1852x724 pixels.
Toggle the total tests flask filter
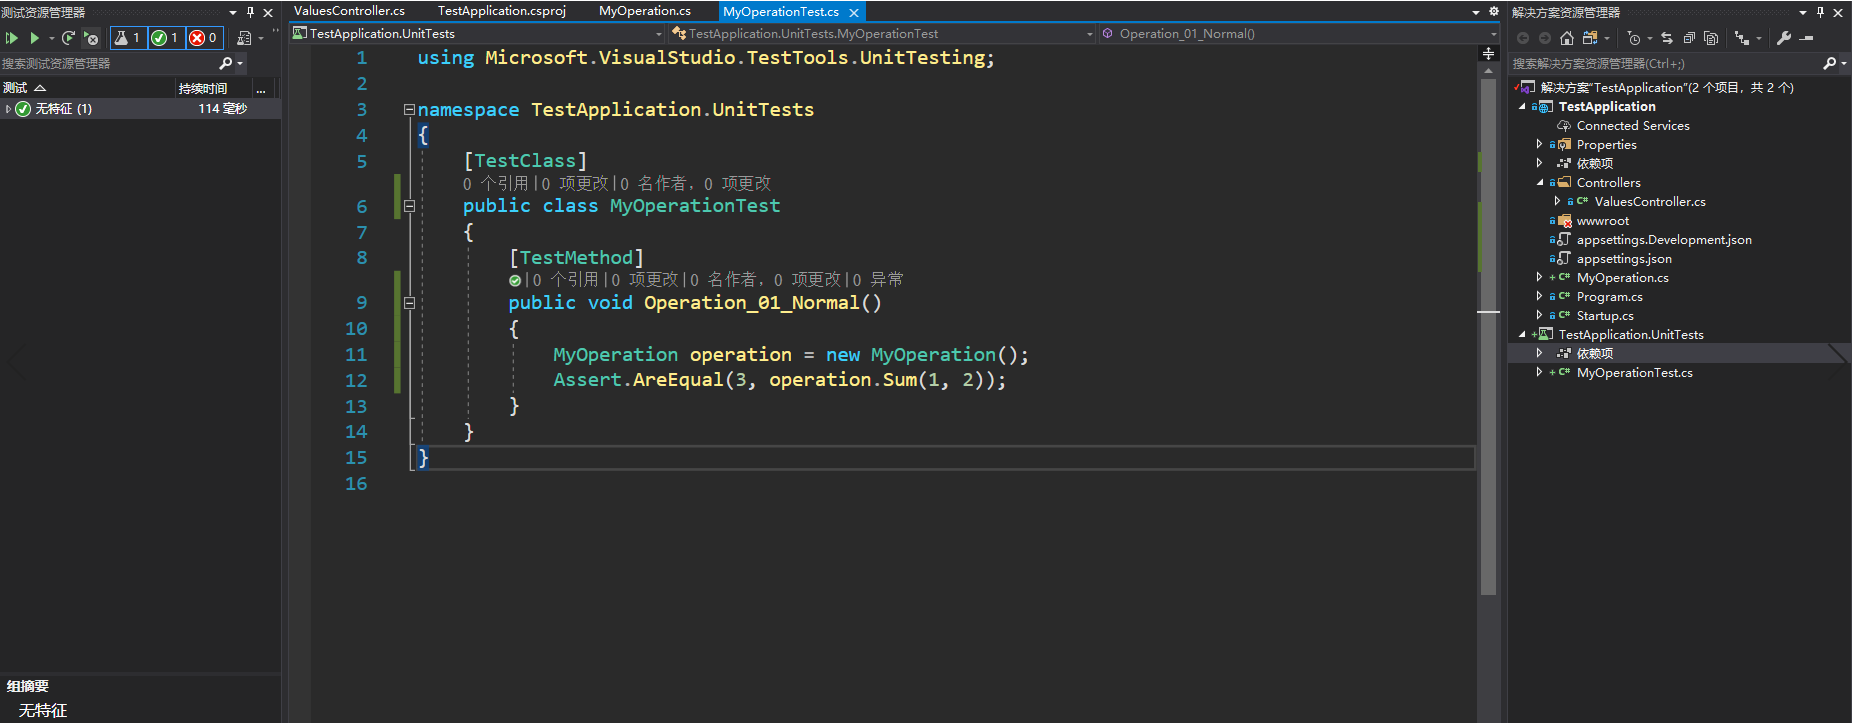[x=128, y=38]
